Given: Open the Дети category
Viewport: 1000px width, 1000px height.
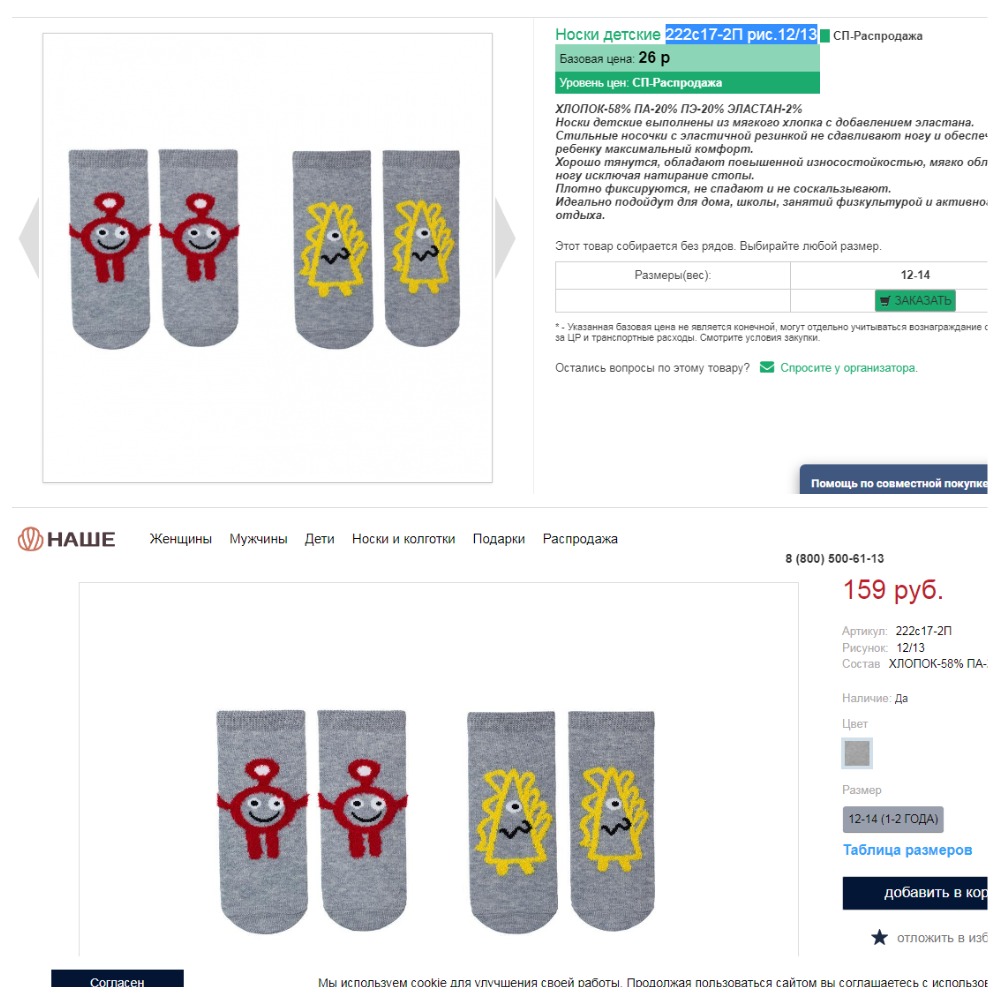Looking at the screenshot, I should [x=320, y=539].
